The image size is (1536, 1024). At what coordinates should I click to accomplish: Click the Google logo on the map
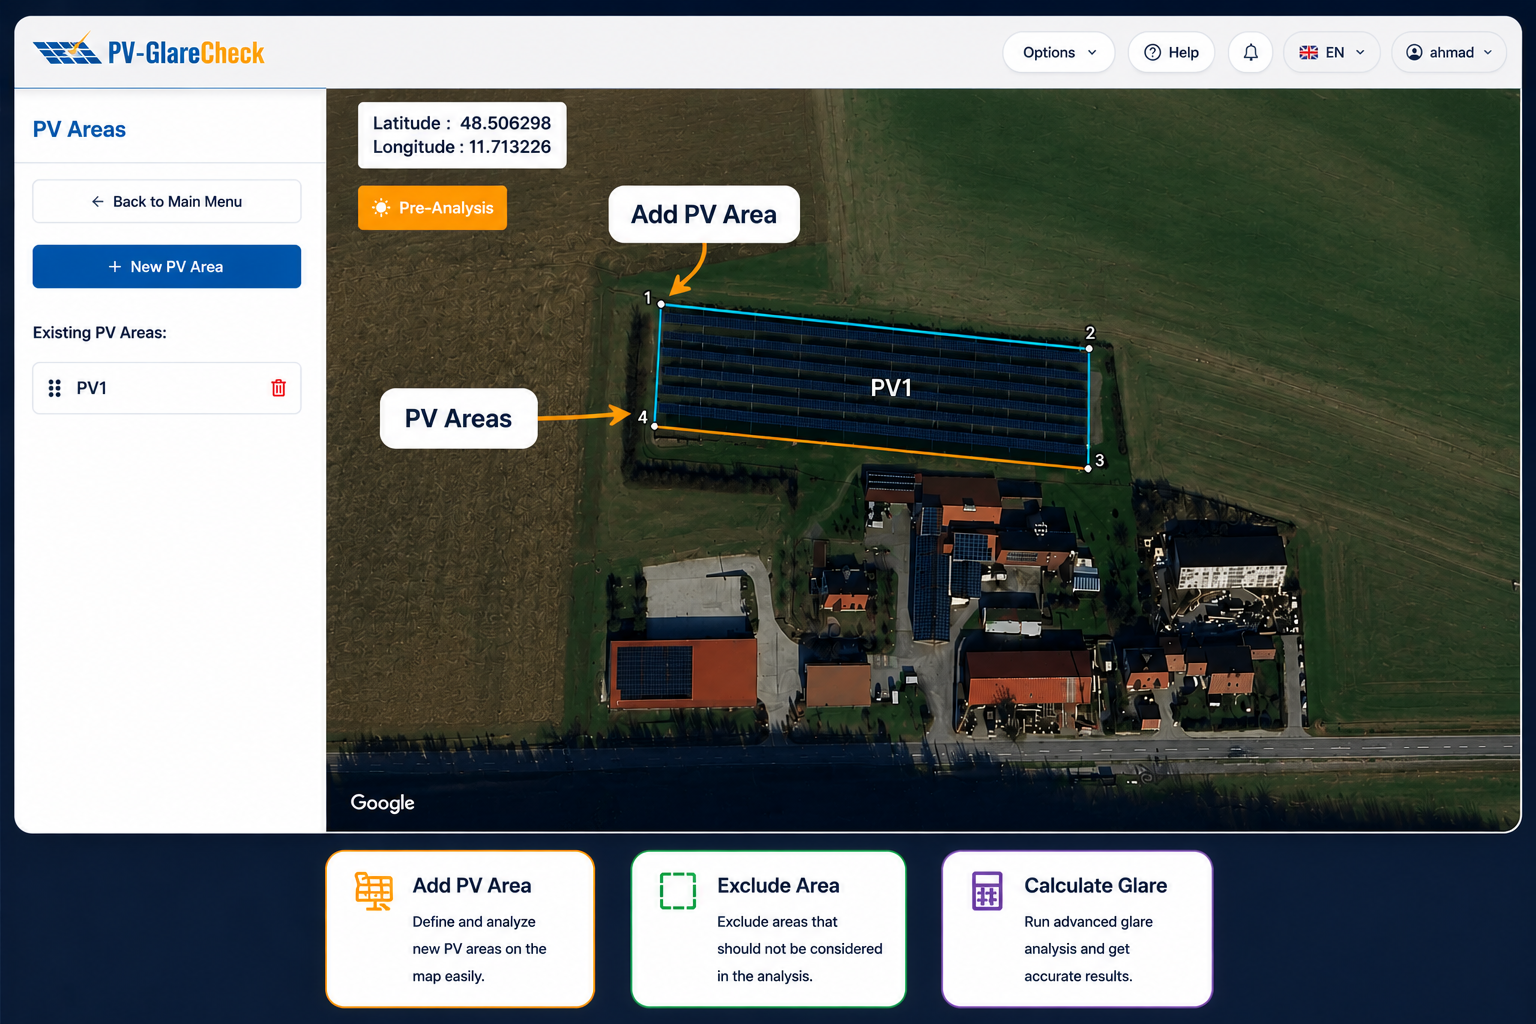(x=382, y=803)
